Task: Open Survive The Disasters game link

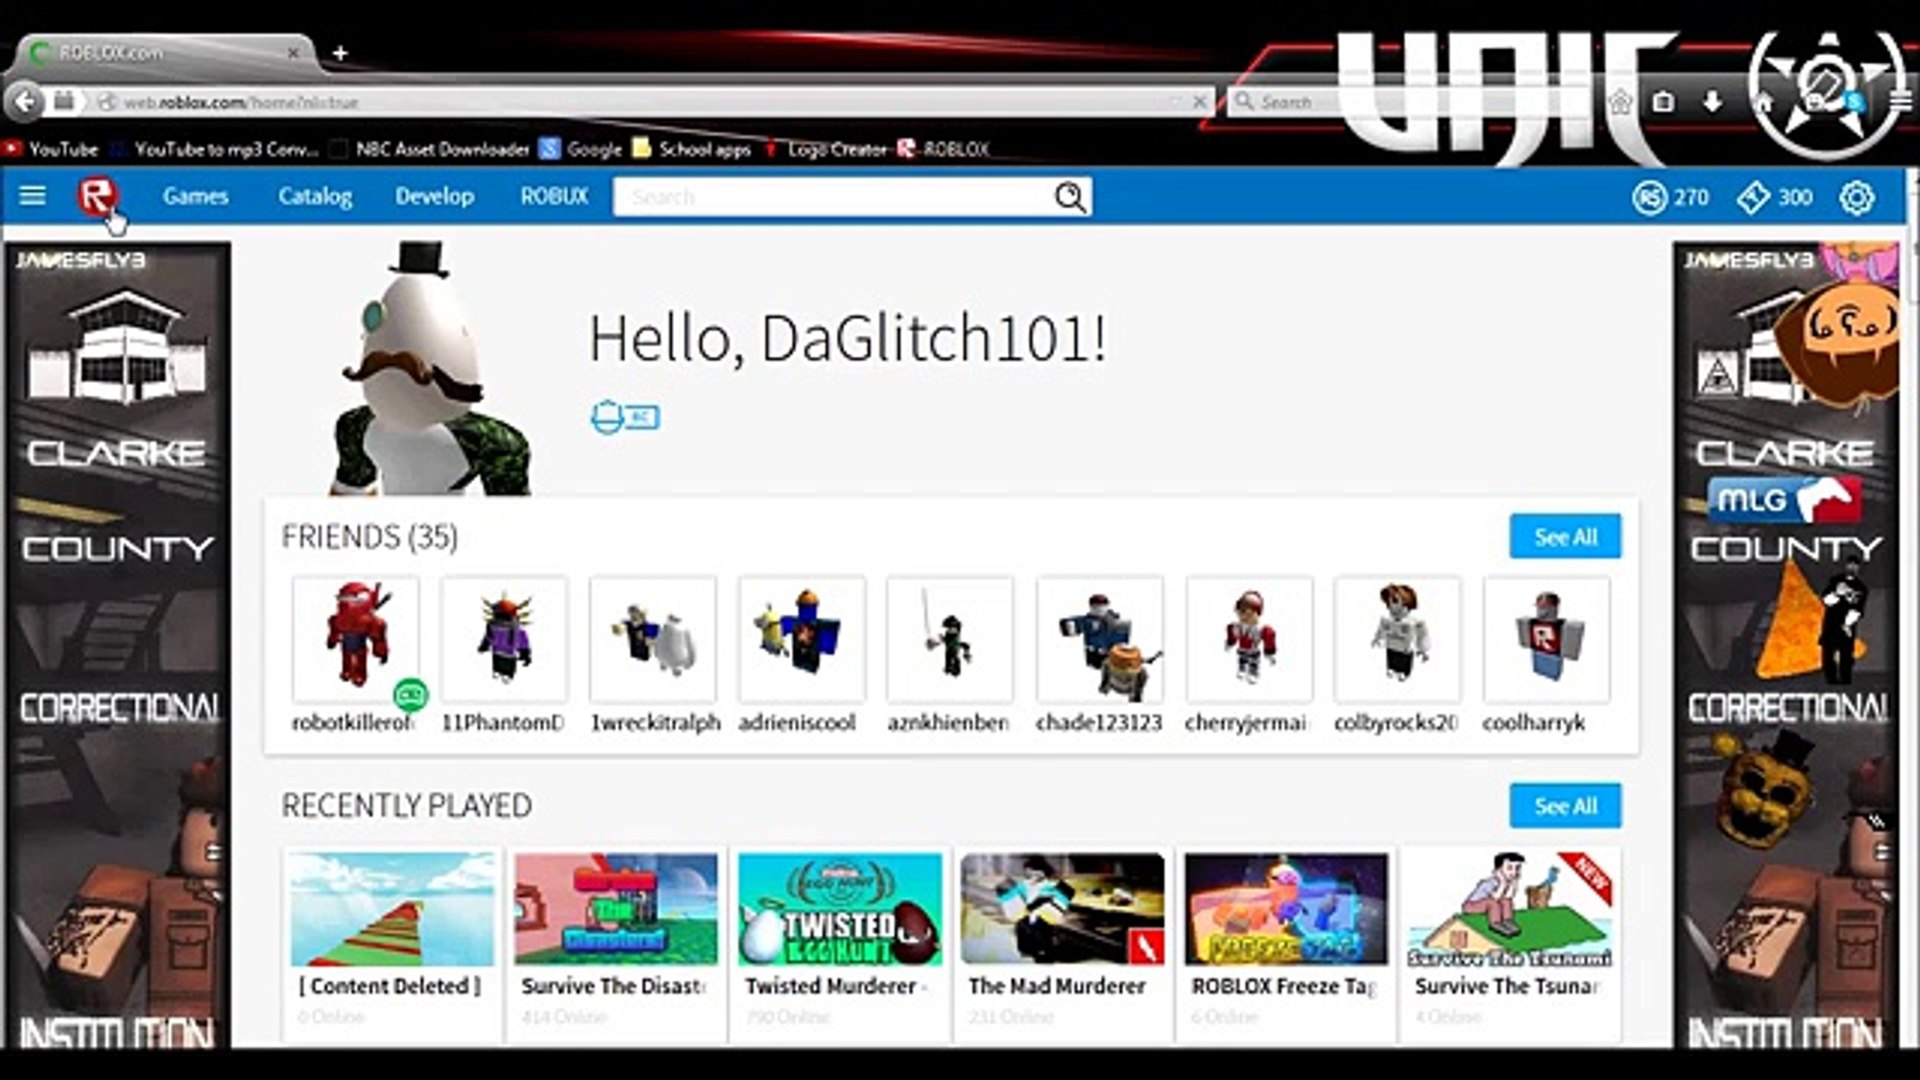Action: [x=614, y=986]
